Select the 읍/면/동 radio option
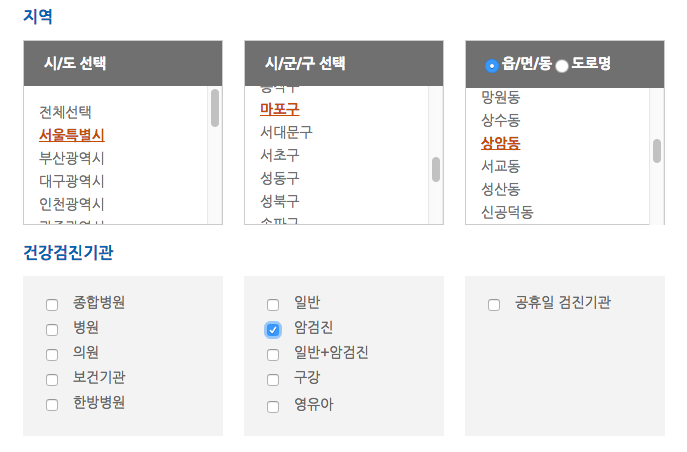The image size is (687, 452). click(492, 66)
